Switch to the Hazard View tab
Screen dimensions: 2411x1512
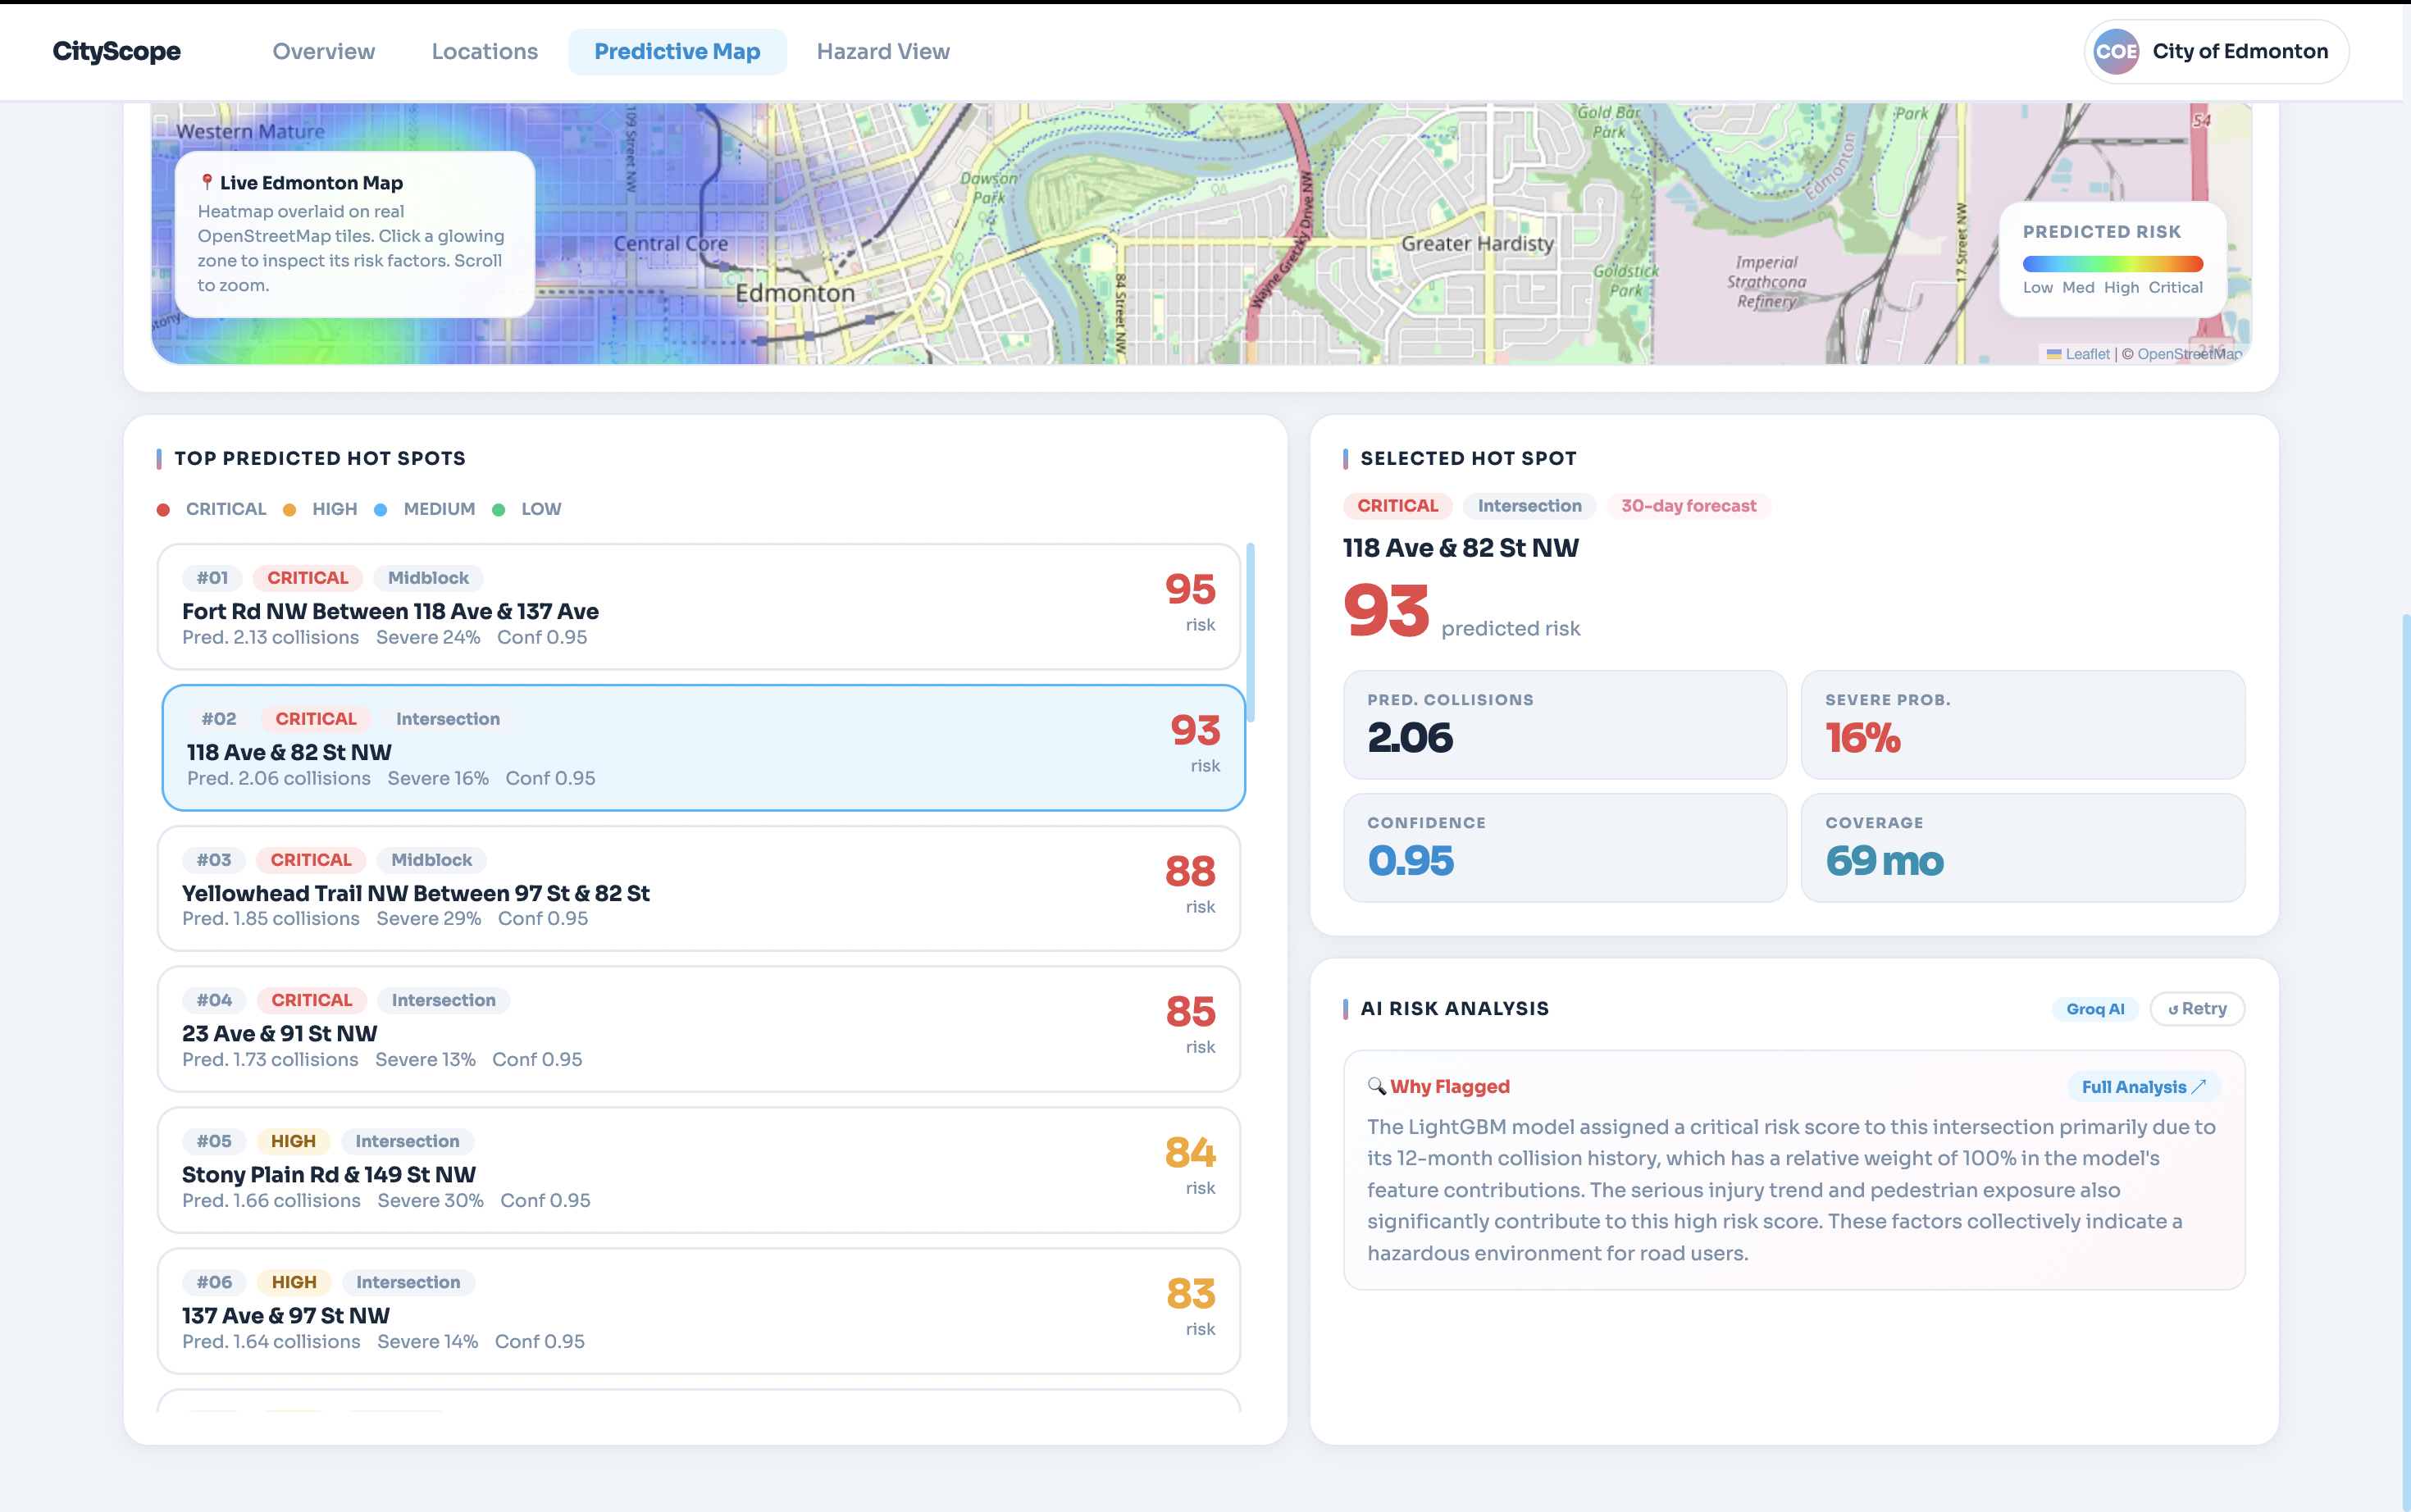pos(882,52)
